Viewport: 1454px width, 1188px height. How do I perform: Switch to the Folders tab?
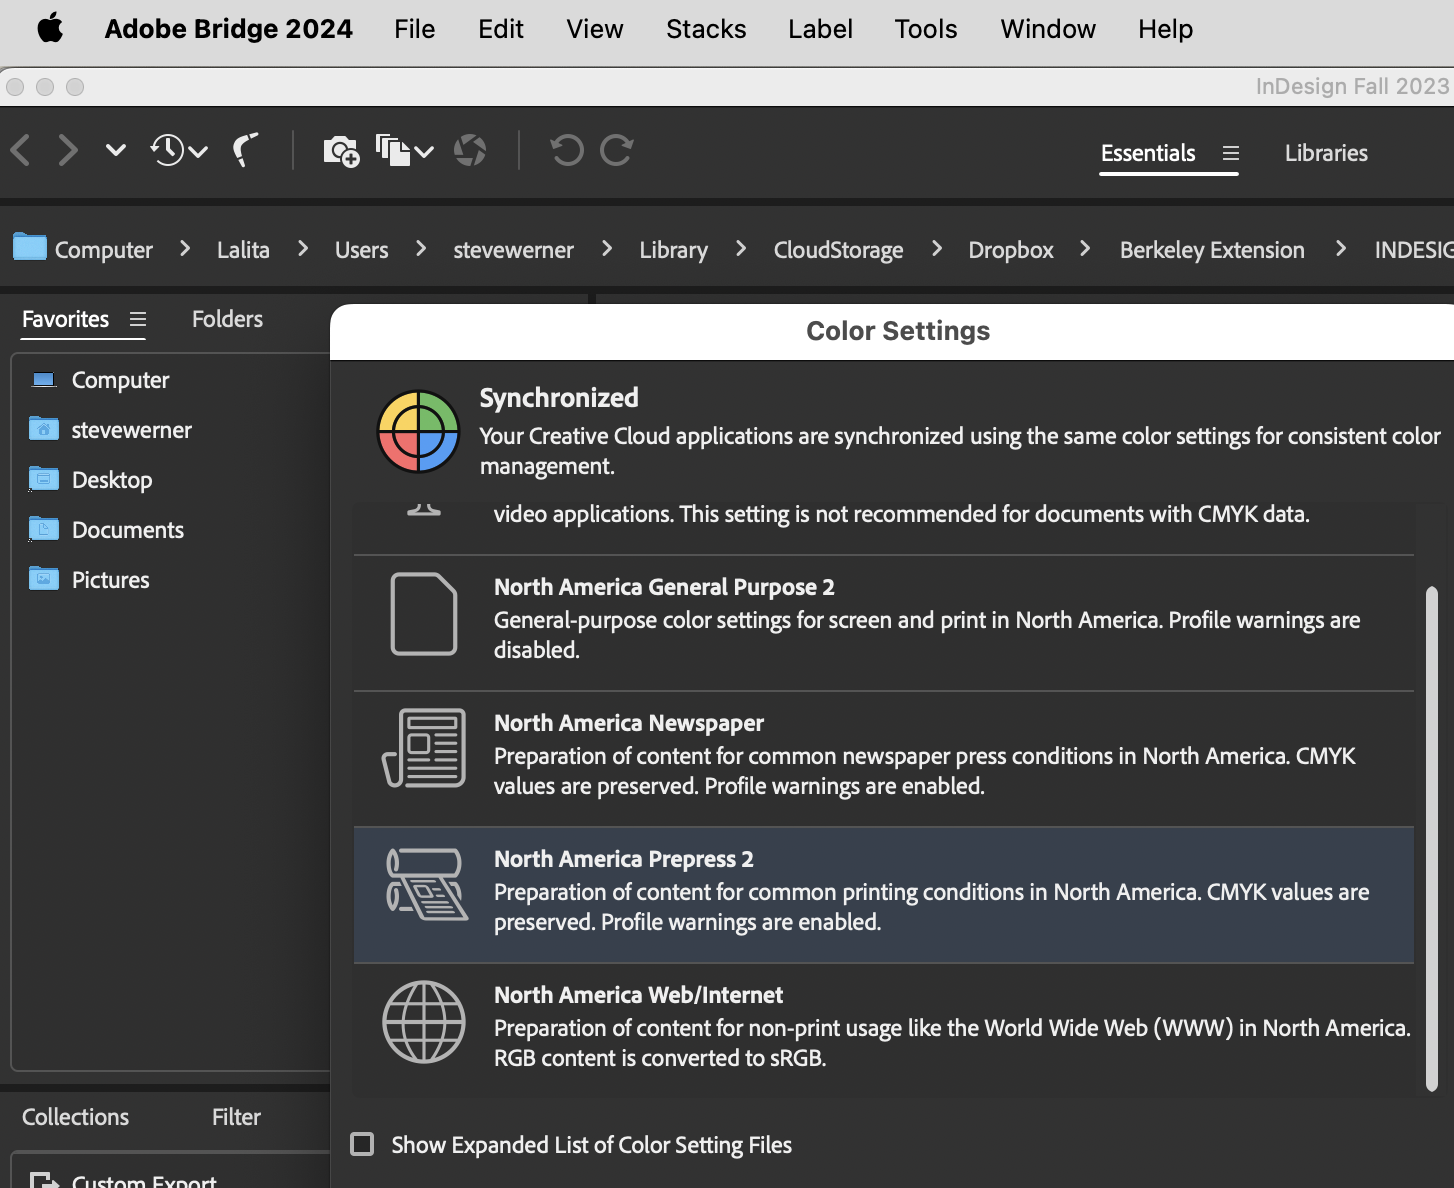226,320
